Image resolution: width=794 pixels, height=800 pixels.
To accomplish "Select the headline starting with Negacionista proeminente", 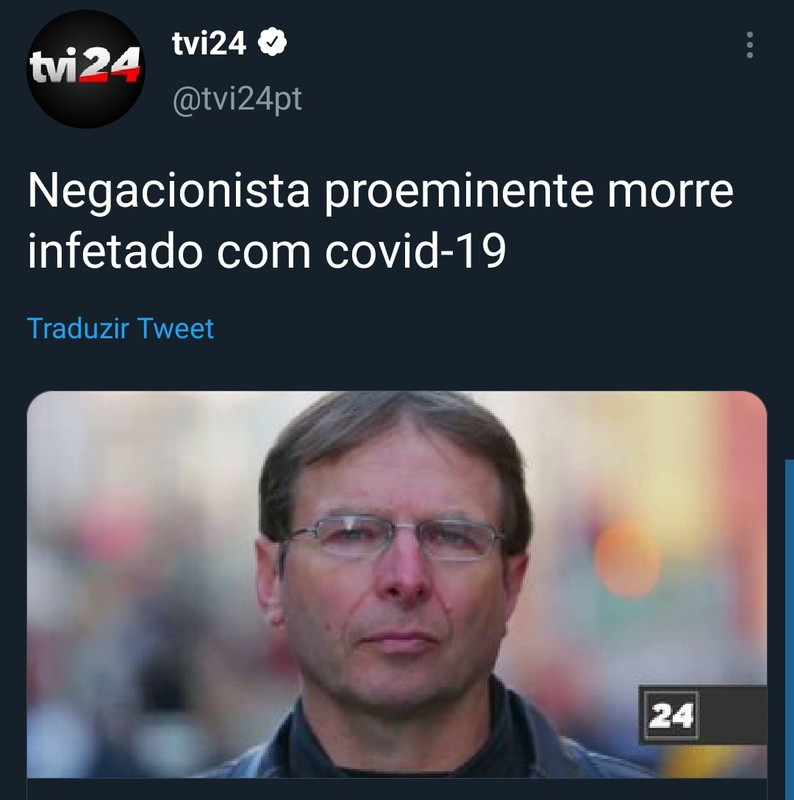I will (380, 220).
